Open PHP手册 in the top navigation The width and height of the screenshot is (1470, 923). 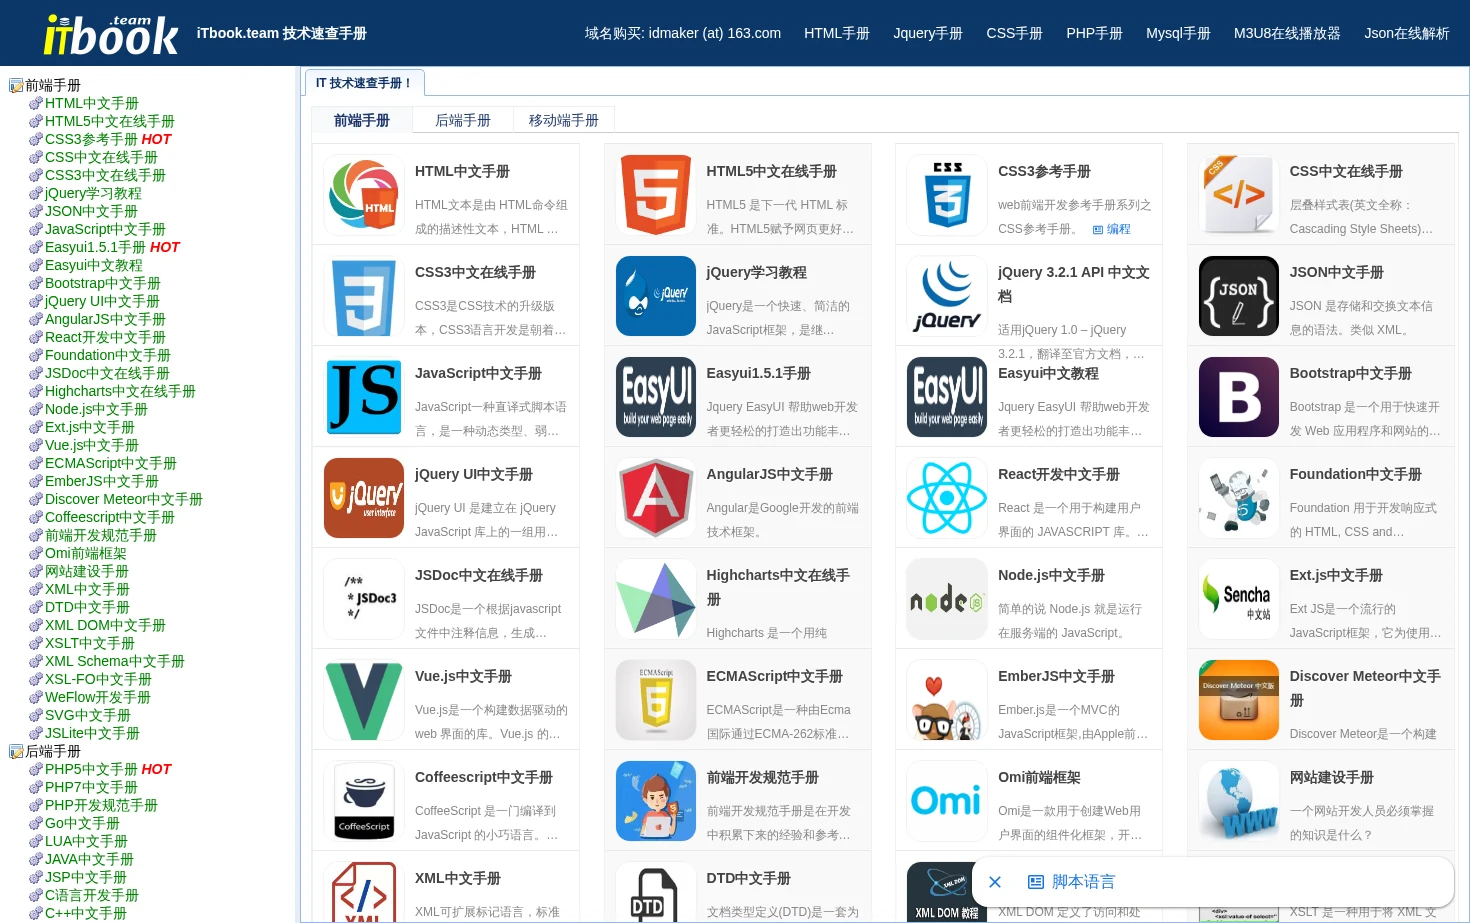[1095, 34]
